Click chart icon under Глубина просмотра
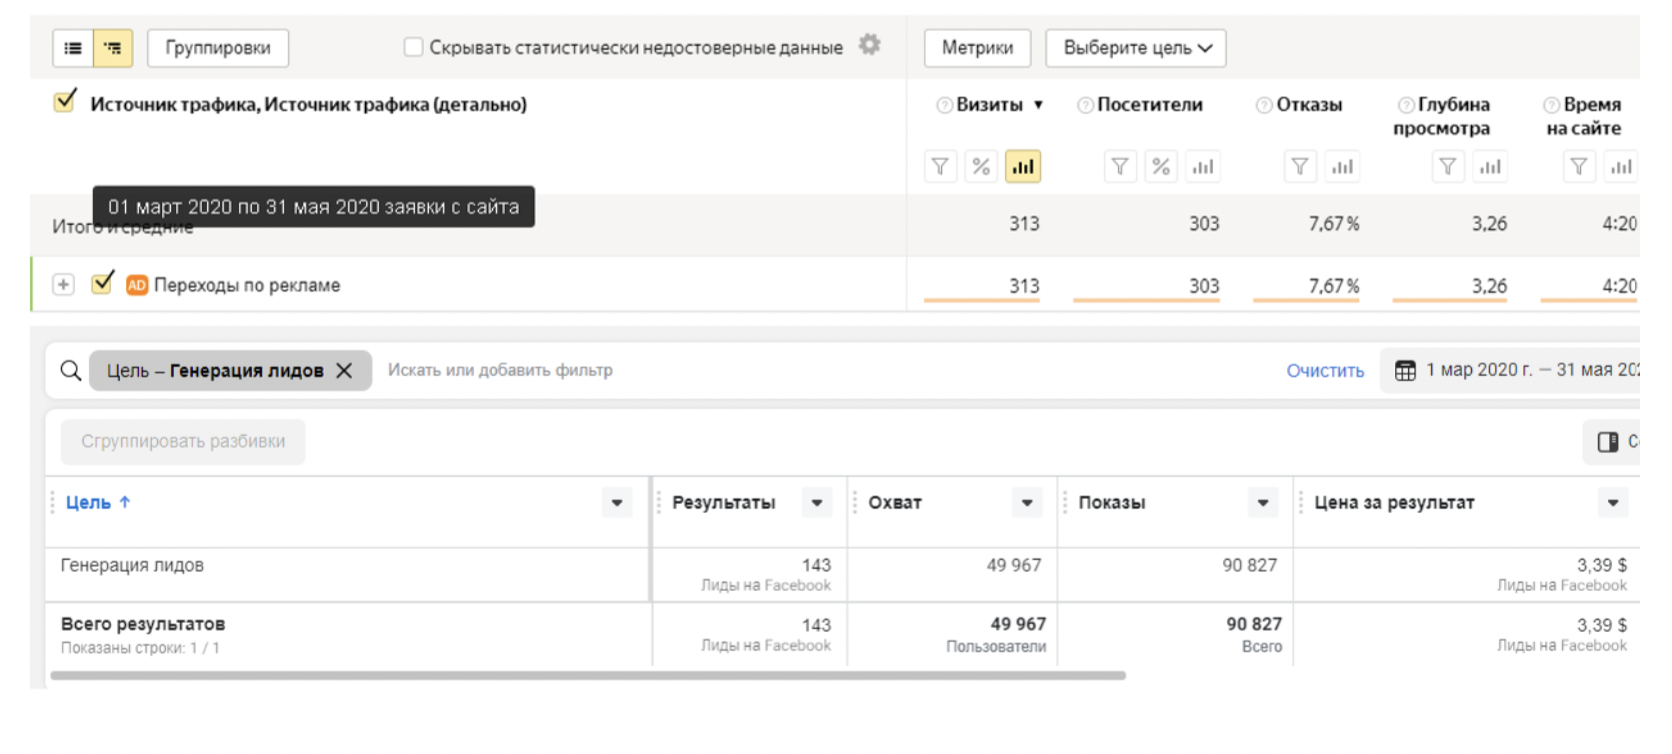The width and height of the screenshot is (1672, 754). [x=1490, y=167]
